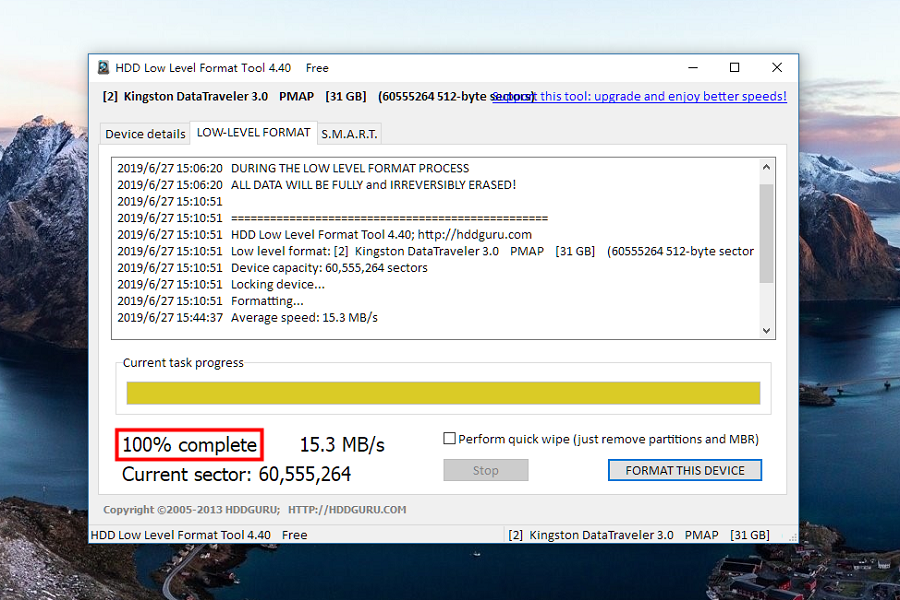Click the FORMAT THIS DEVICE button
The height and width of the screenshot is (600, 900).
[684, 470]
